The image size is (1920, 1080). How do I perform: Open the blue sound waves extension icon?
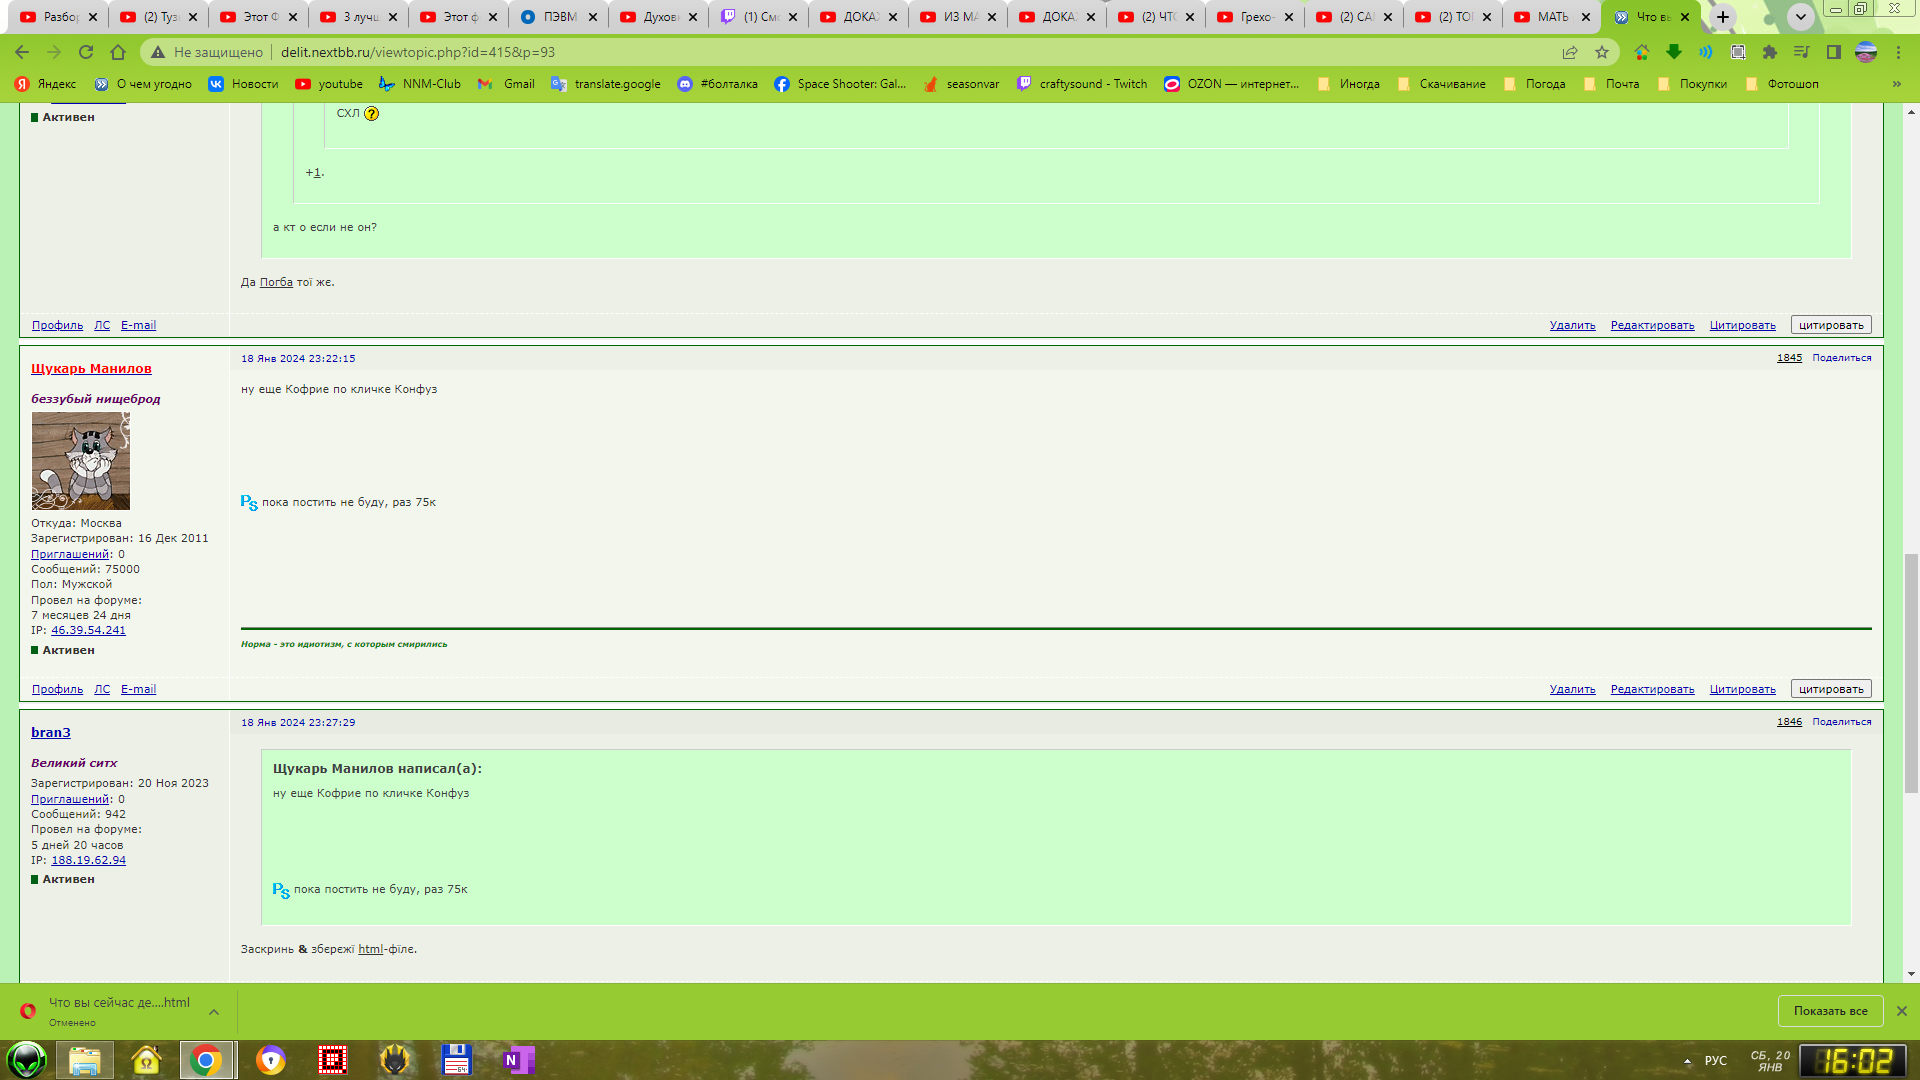pos(1706,52)
